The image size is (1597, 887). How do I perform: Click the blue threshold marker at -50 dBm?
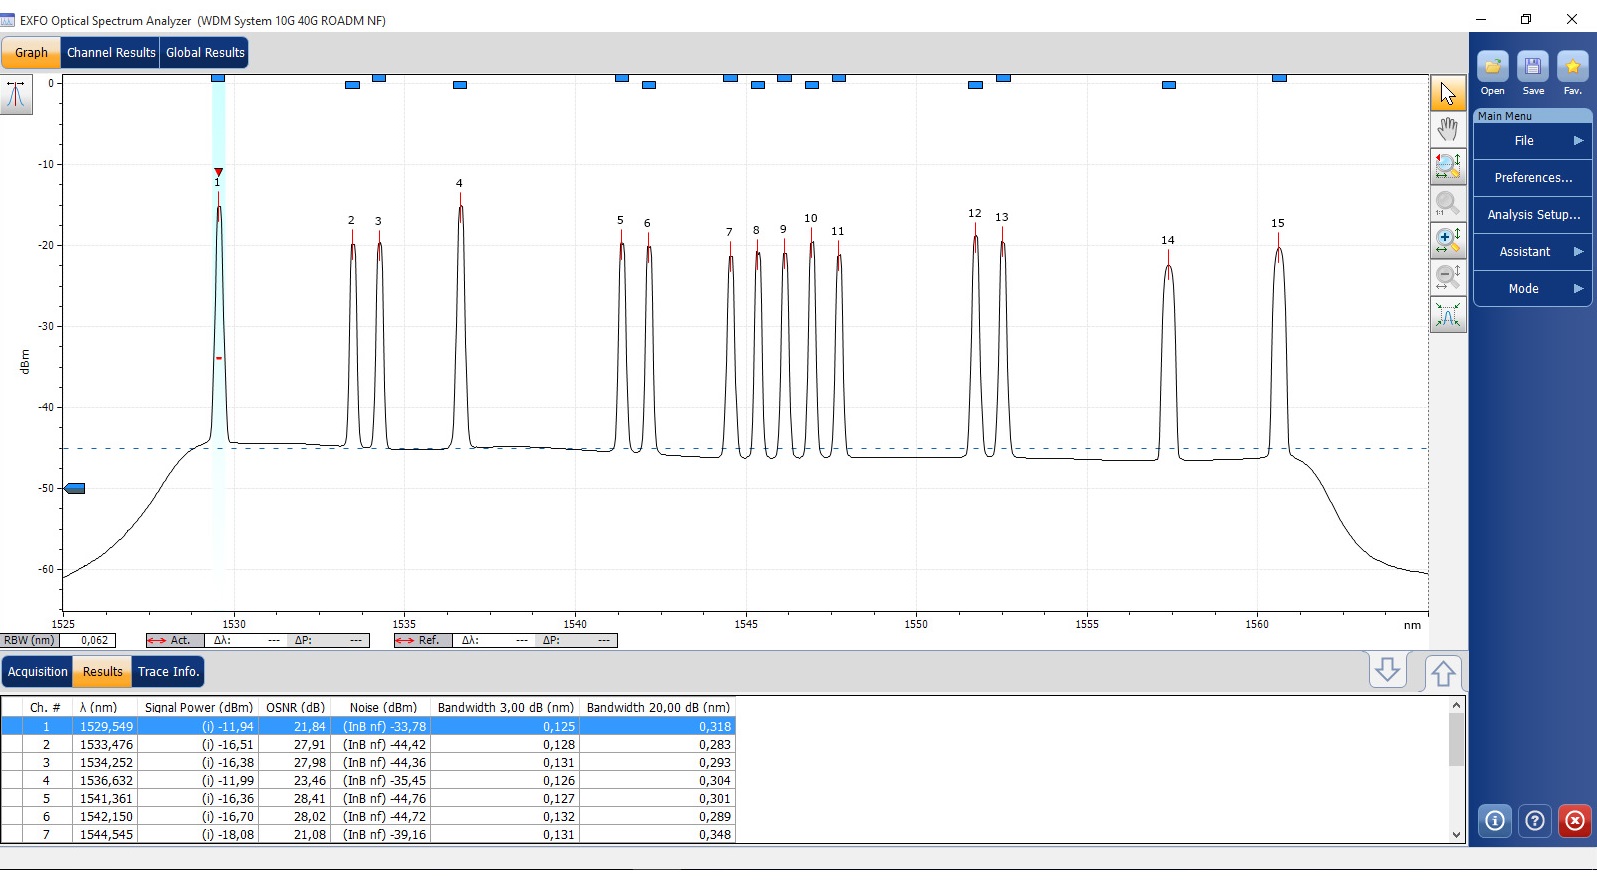[x=75, y=489]
